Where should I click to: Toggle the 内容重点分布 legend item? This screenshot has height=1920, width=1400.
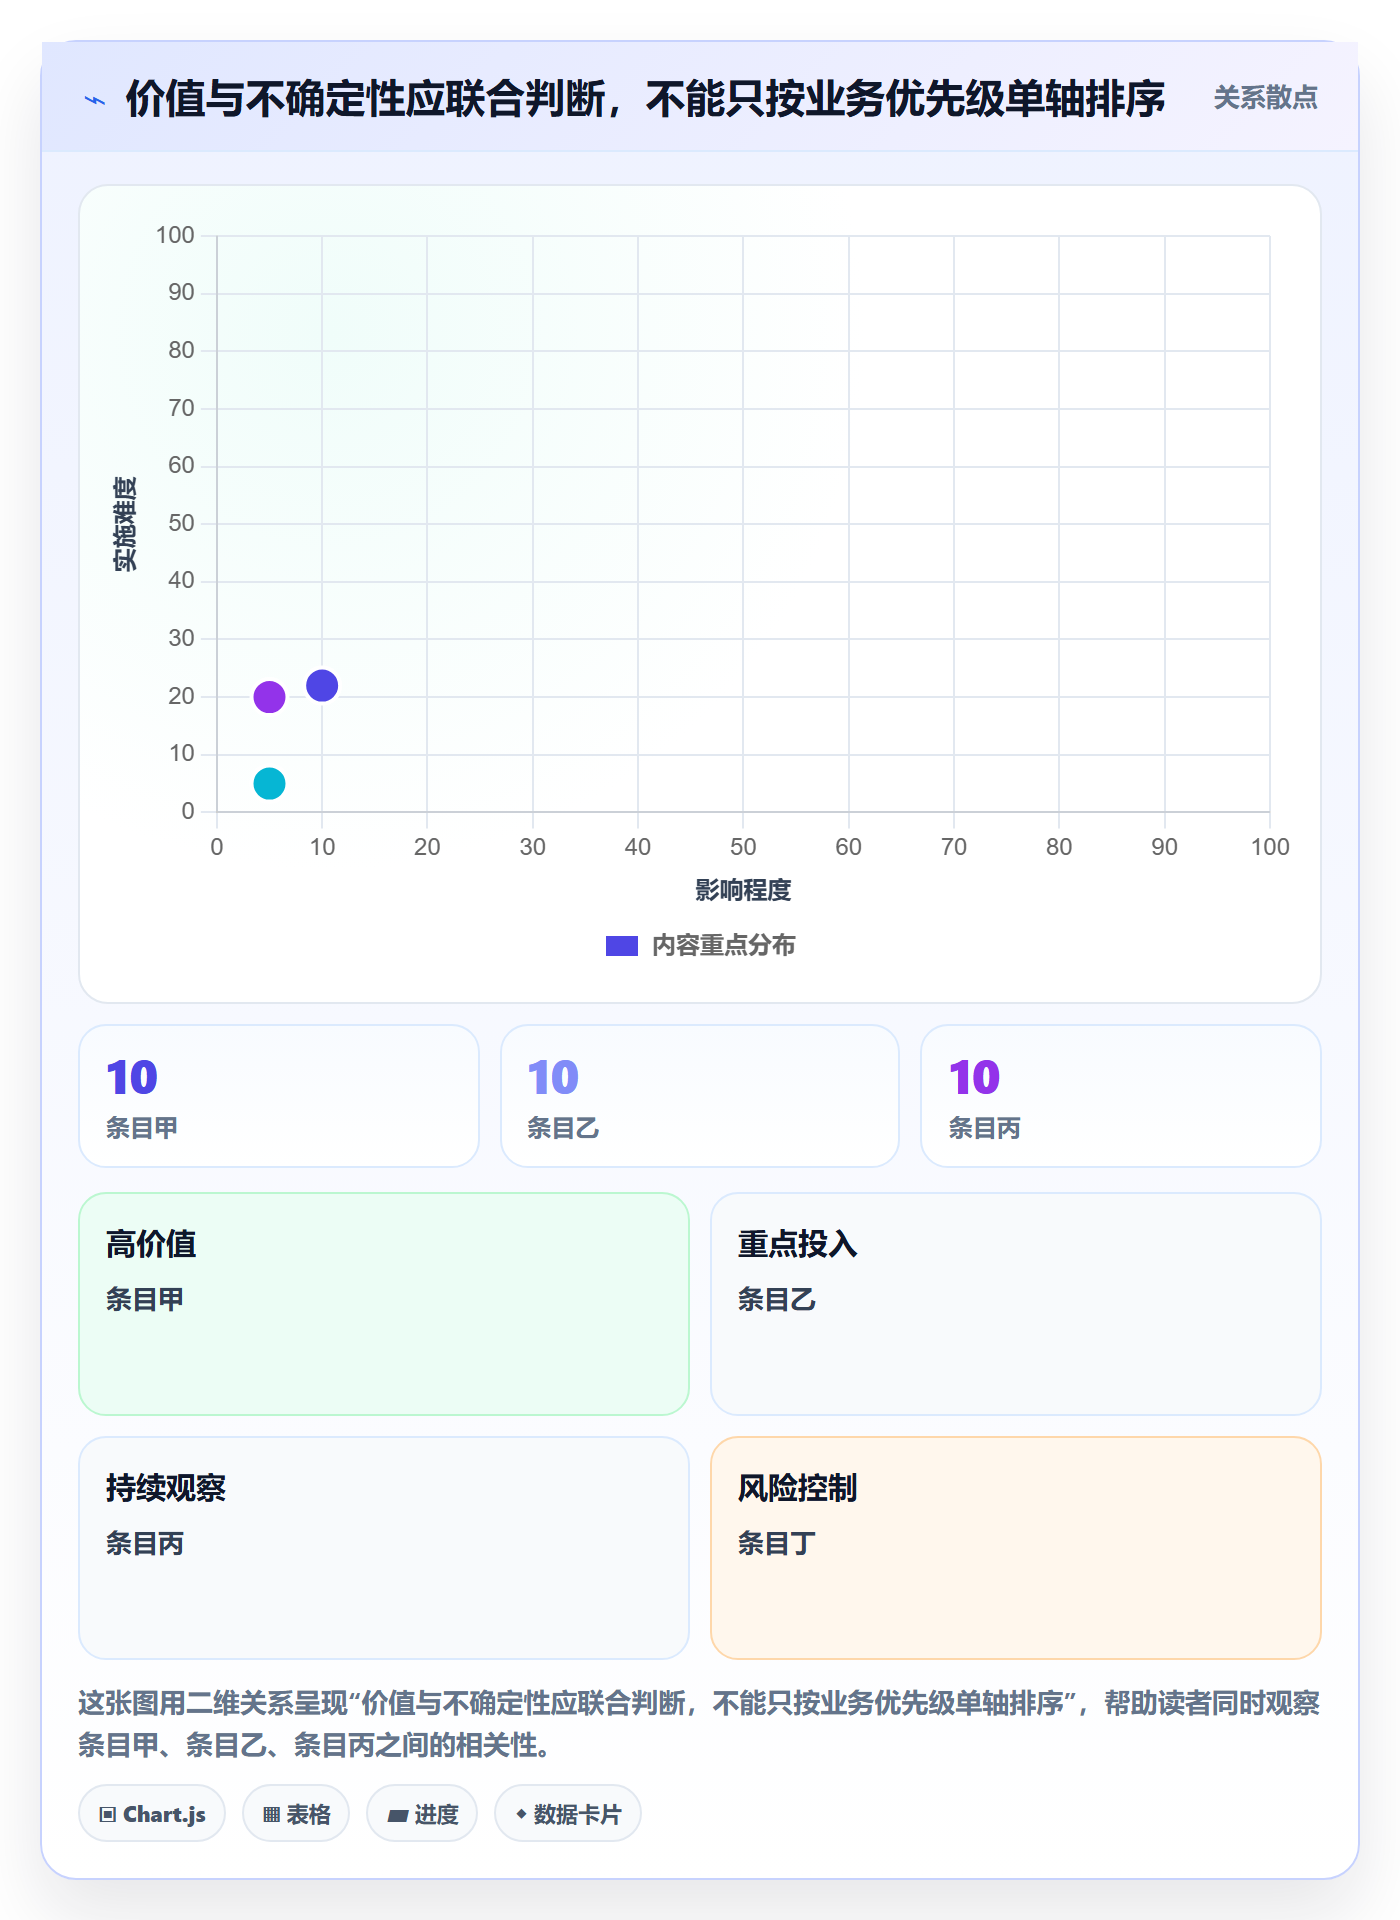click(x=700, y=945)
